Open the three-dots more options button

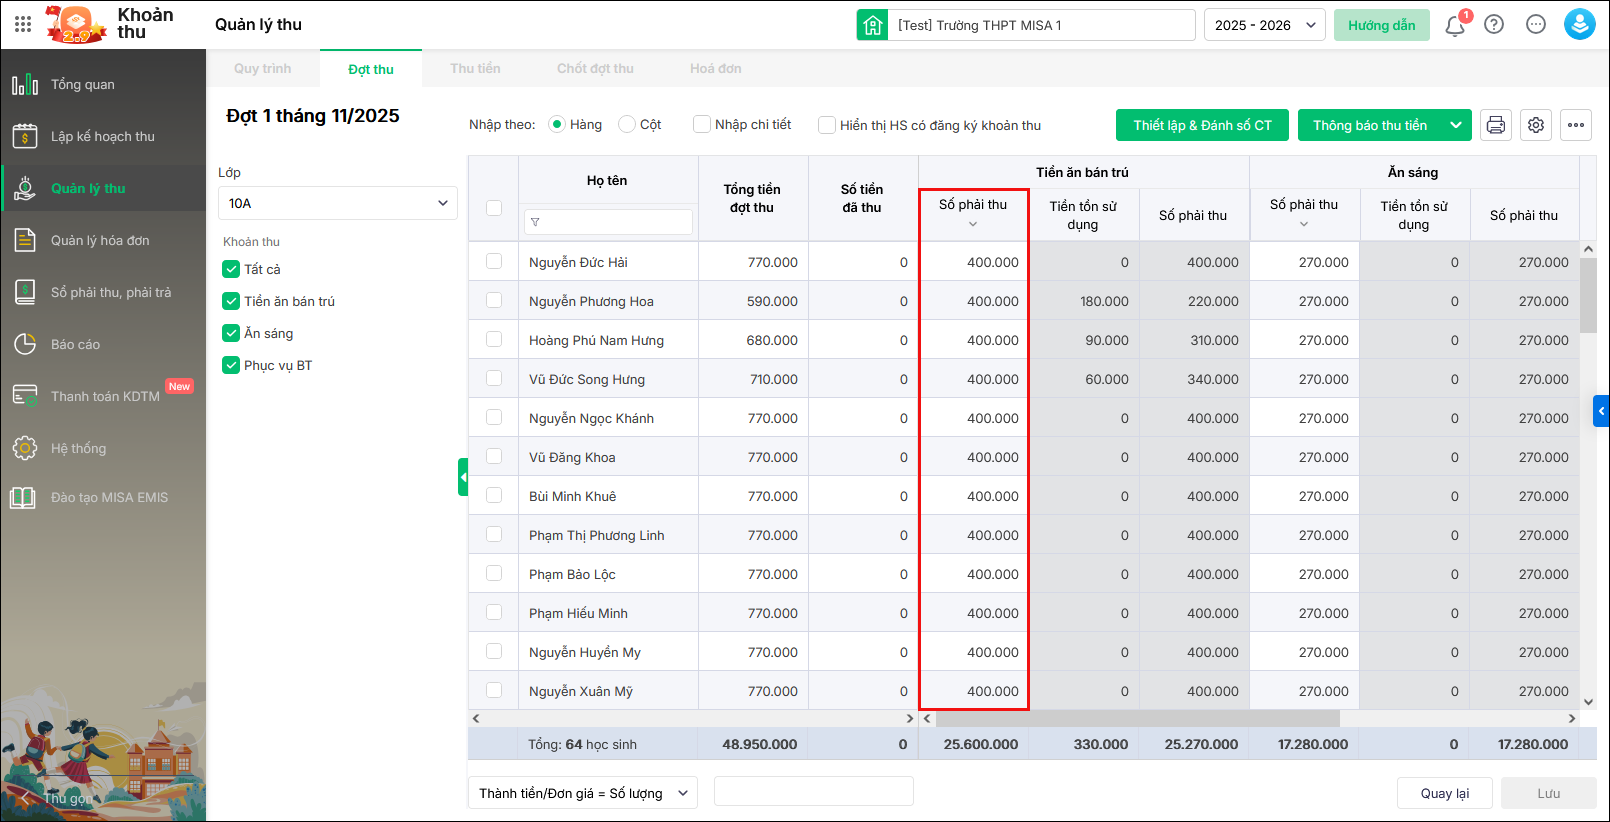point(1576,125)
